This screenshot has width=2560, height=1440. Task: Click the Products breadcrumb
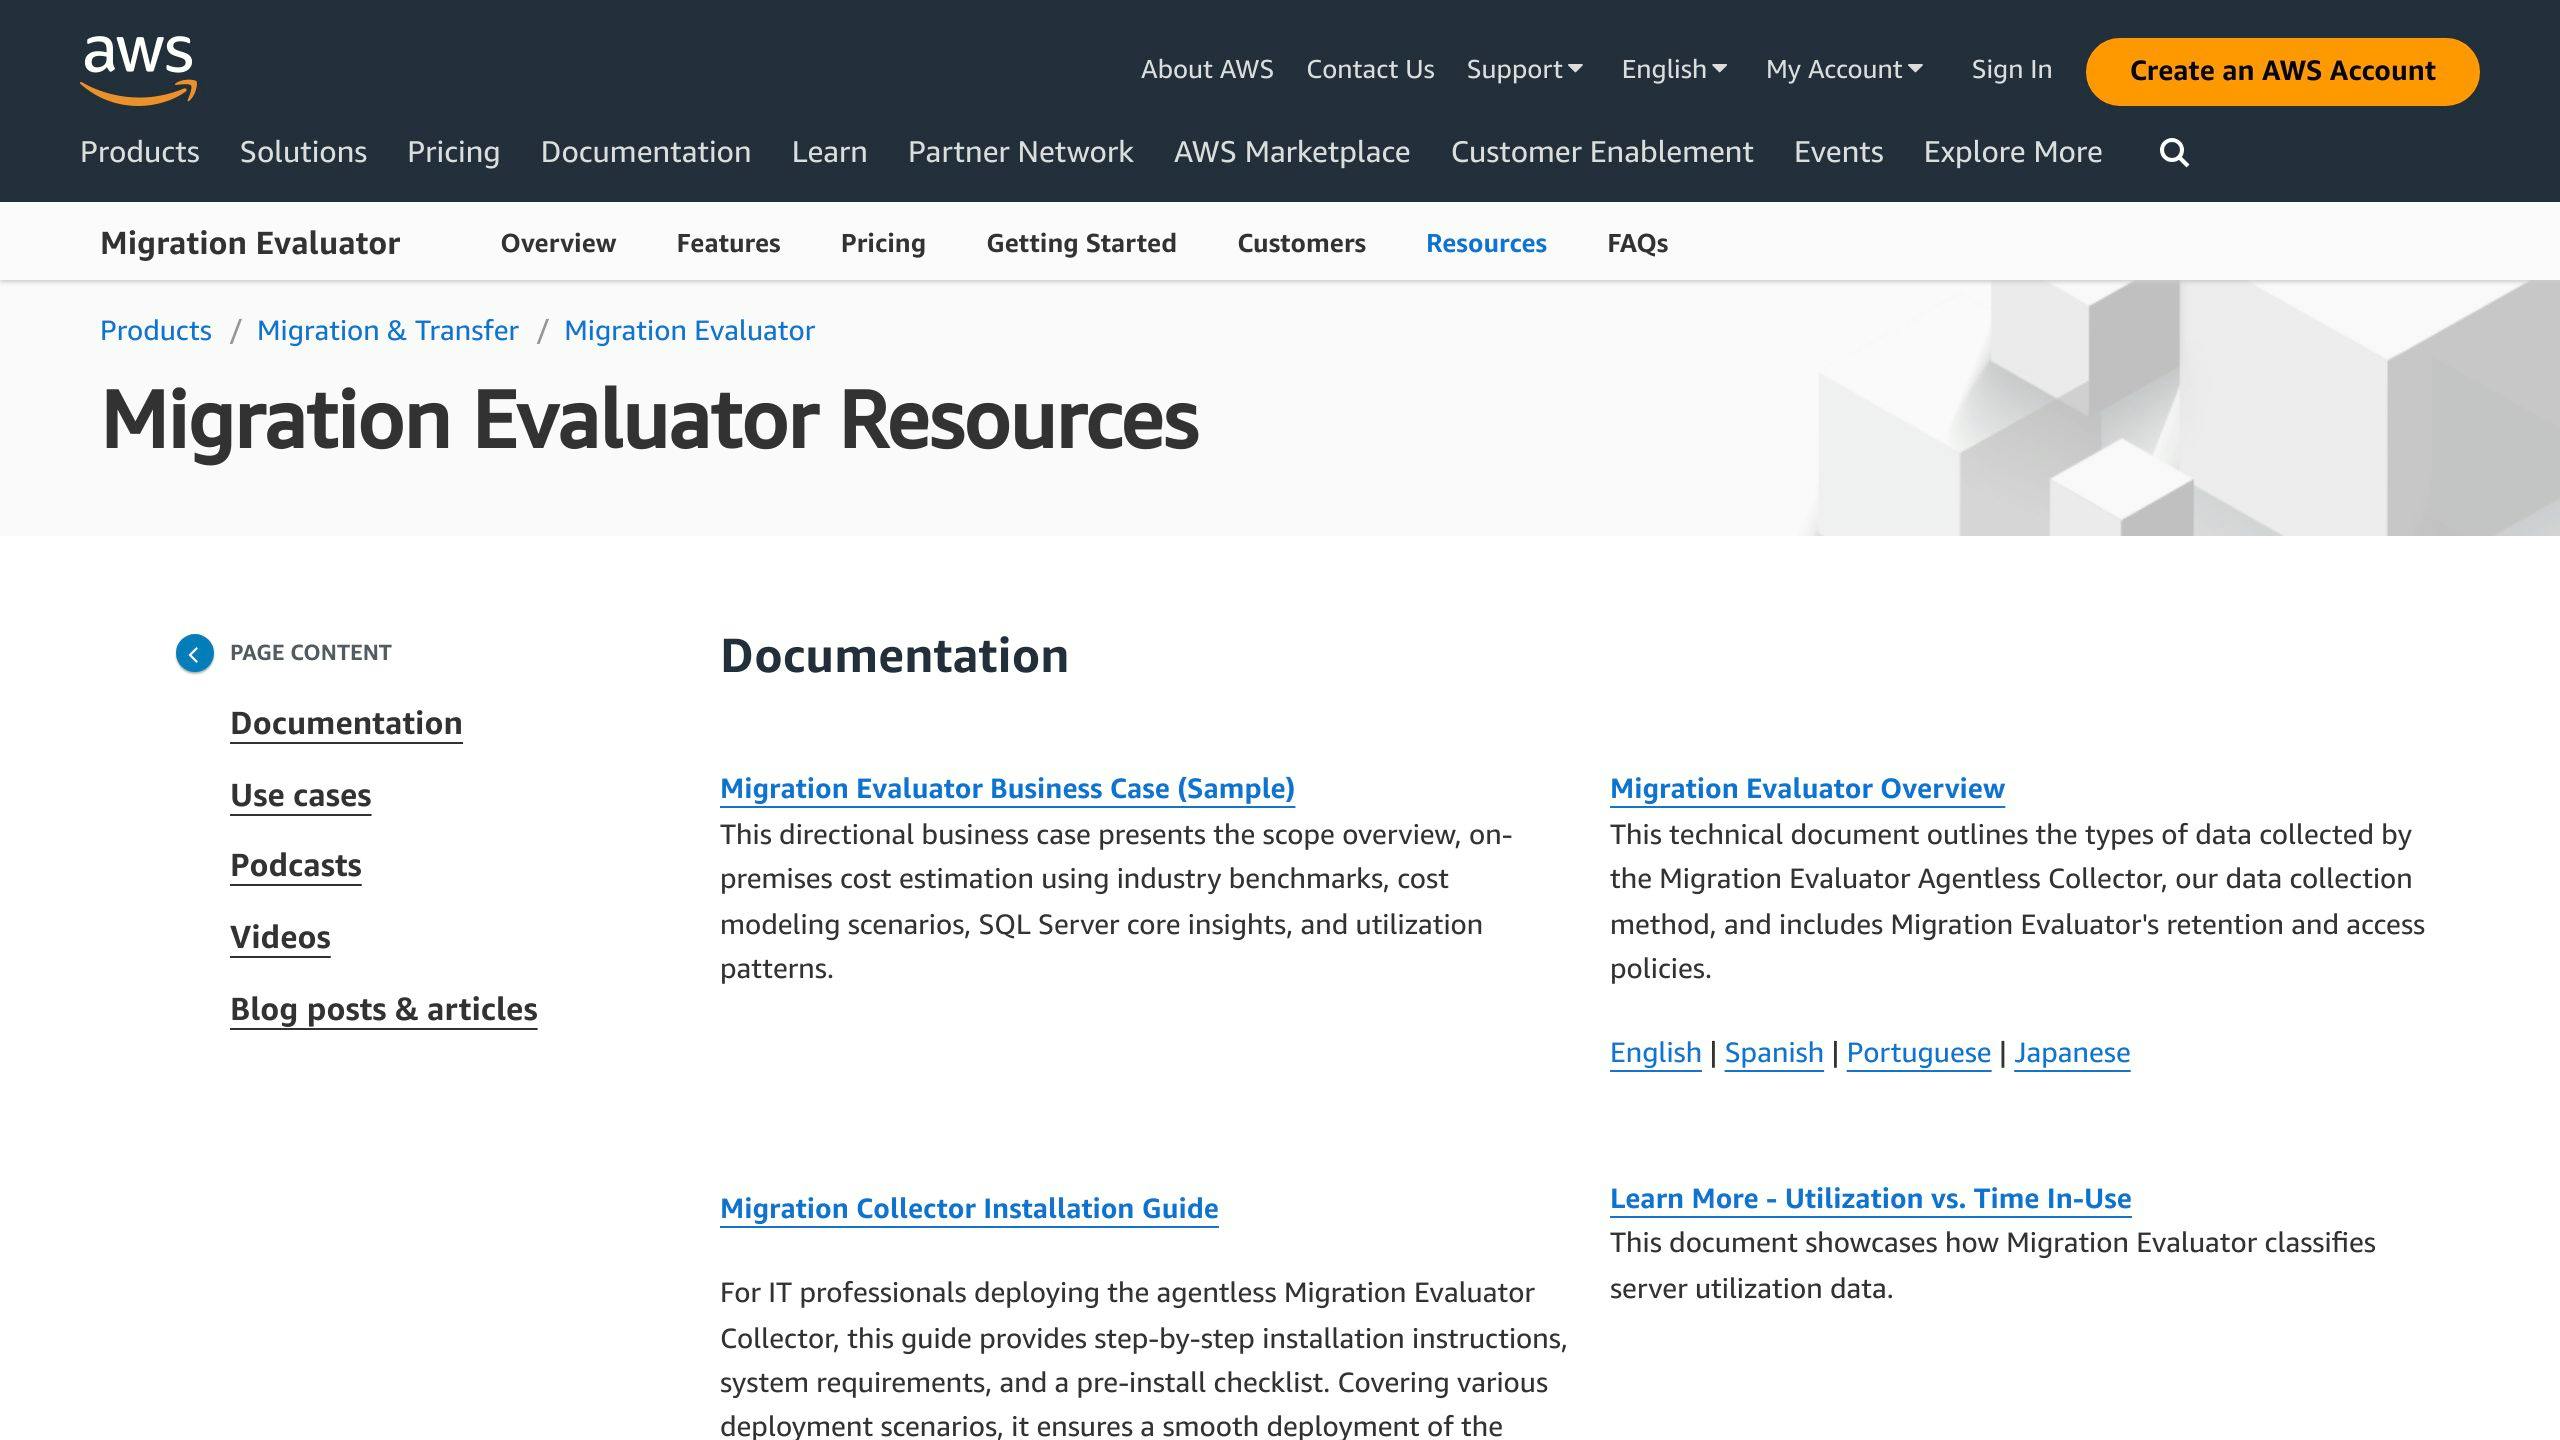pyautogui.click(x=156, y=330)
